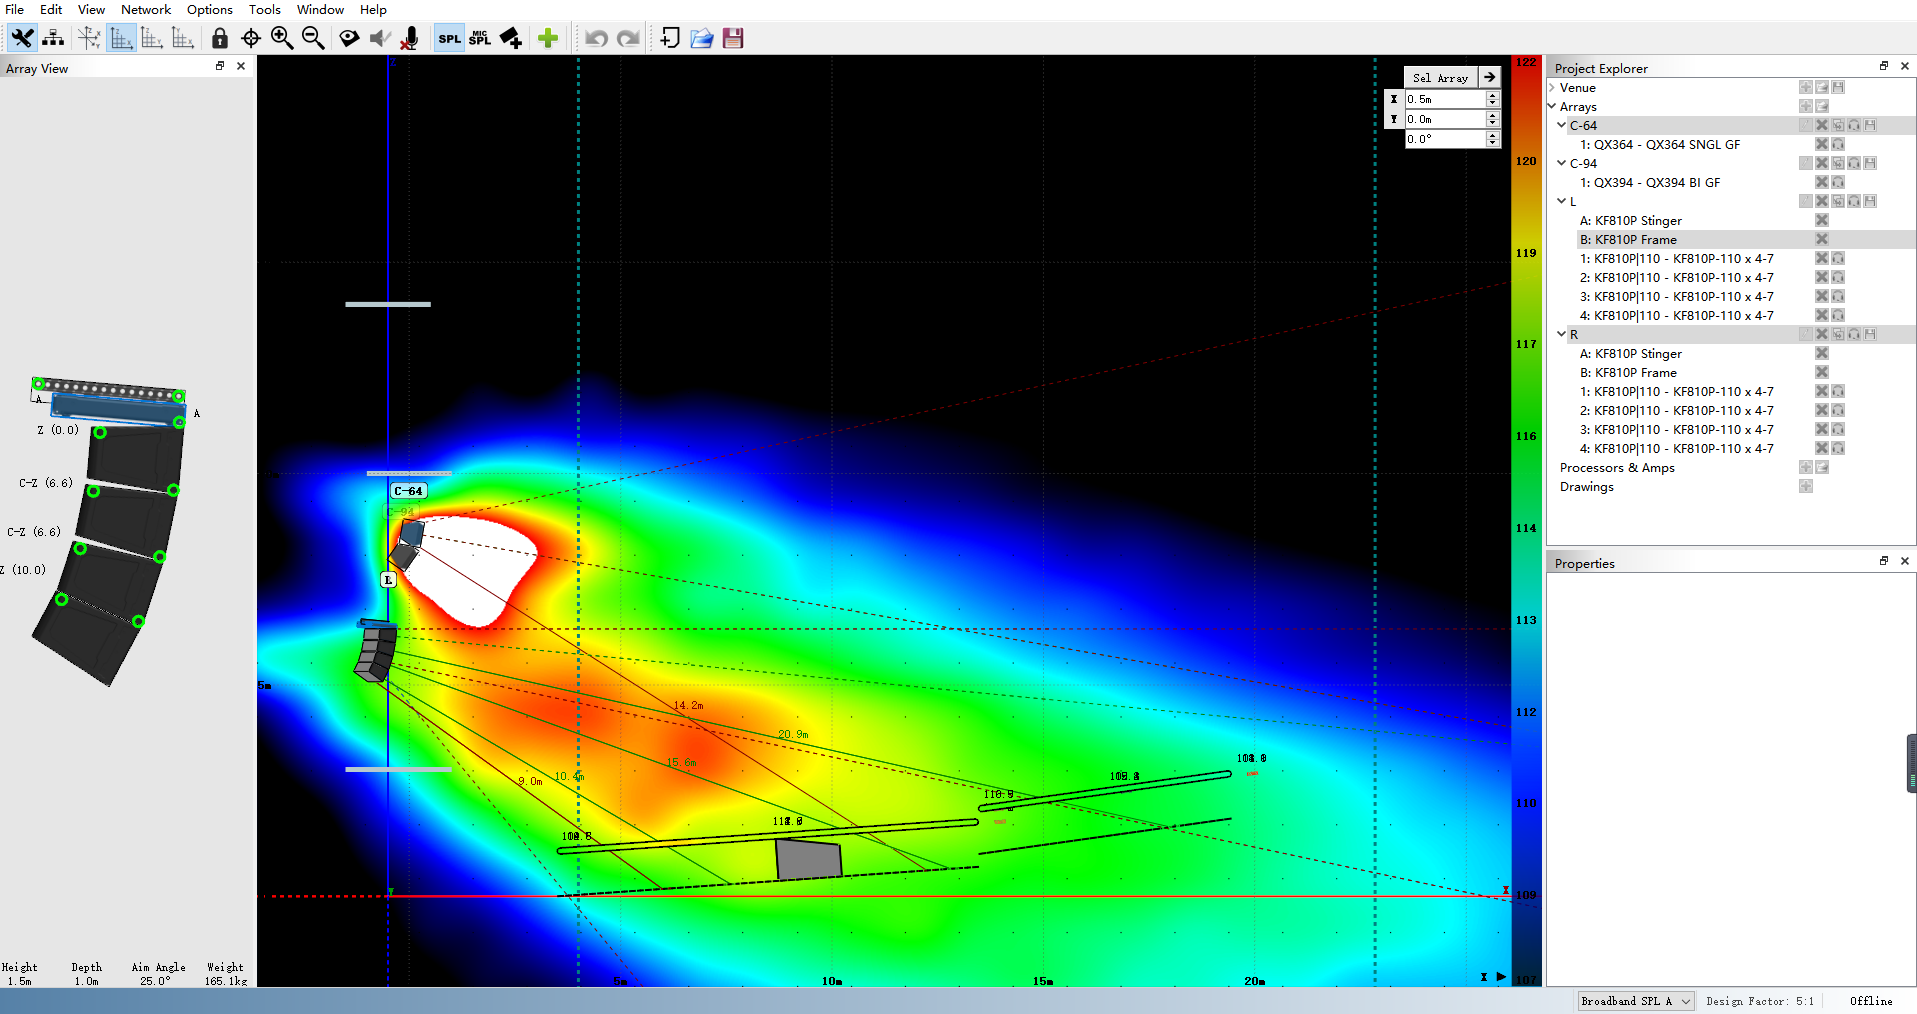Open the Tools menu
This screenshot has height=1014, width=1917.
[265, 9]
